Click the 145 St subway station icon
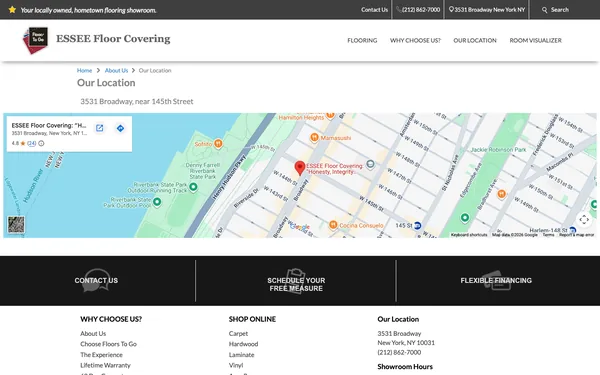600x375 pixels. point(417,225)
